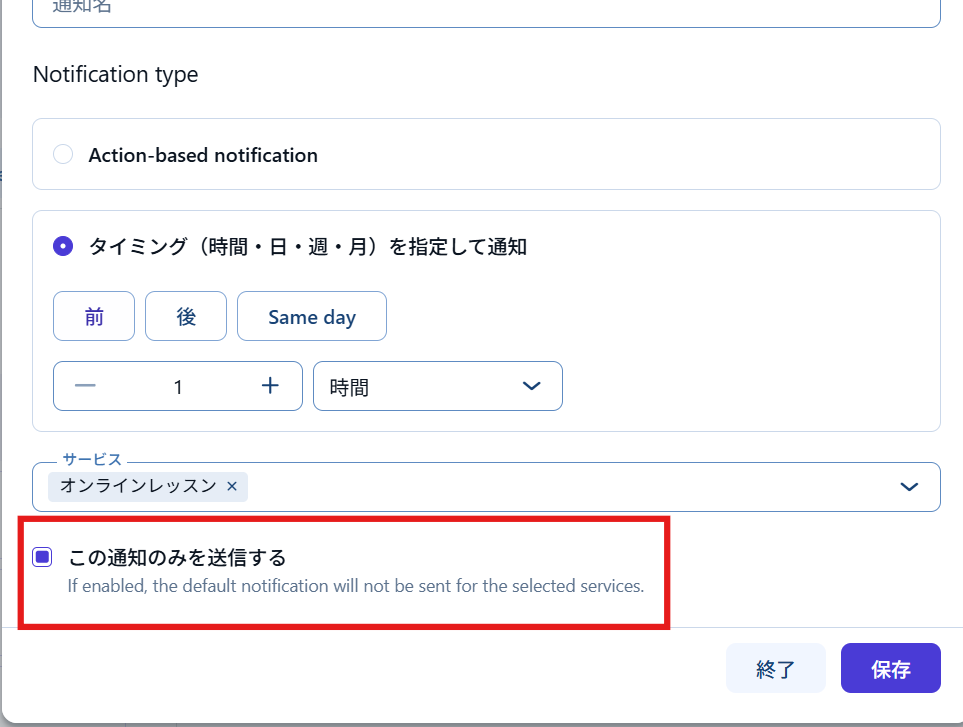Click the plus icon to increase the number

pos(270,387)
